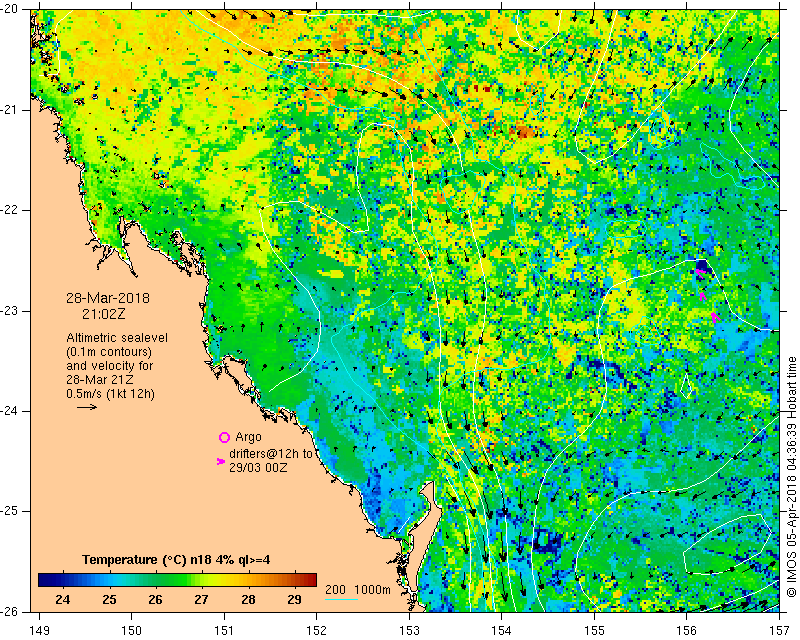Click the small white diamond contour near 156°E
This screenshot has width=800, height=640.
coord(687,386)
